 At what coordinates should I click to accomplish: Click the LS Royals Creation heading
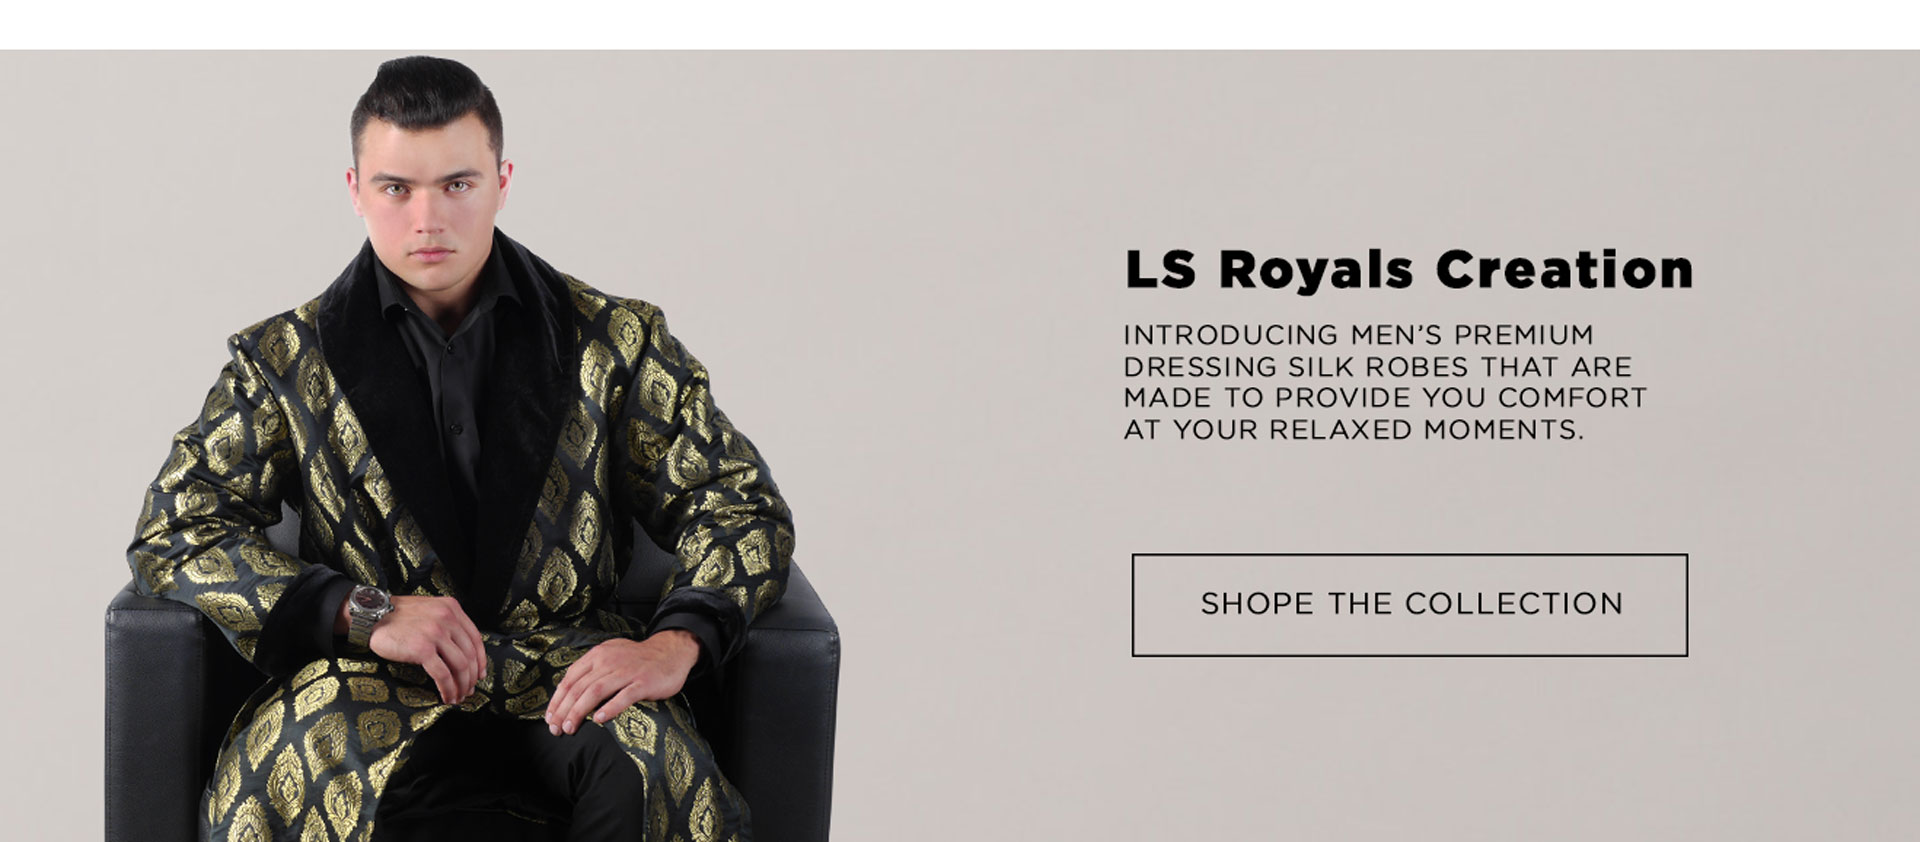1409,270
